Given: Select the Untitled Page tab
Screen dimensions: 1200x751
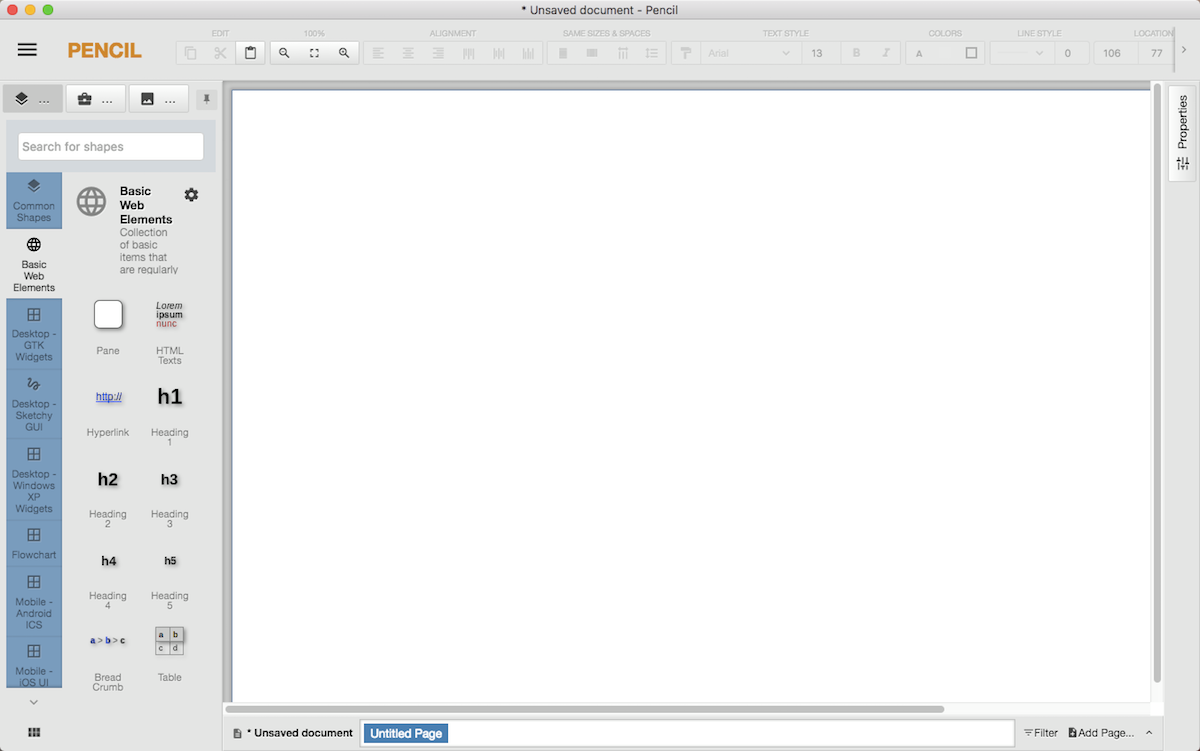Looking at the screenshot, I should pos(406,733).
